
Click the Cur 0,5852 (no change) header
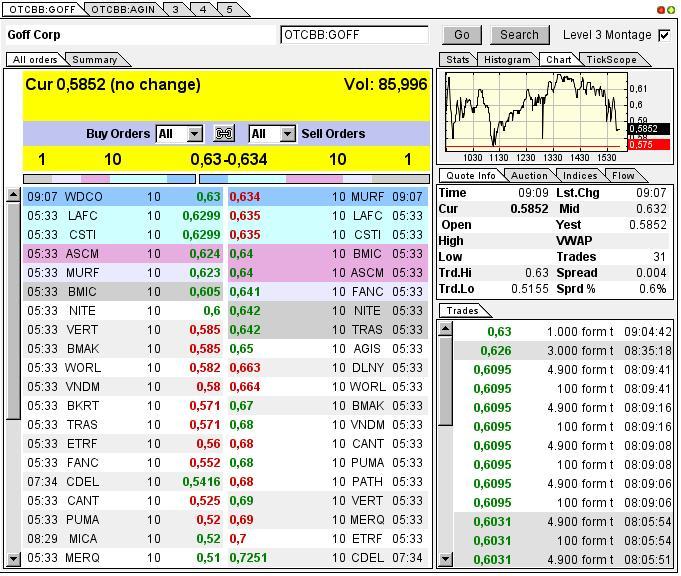(x=113, y=84)
